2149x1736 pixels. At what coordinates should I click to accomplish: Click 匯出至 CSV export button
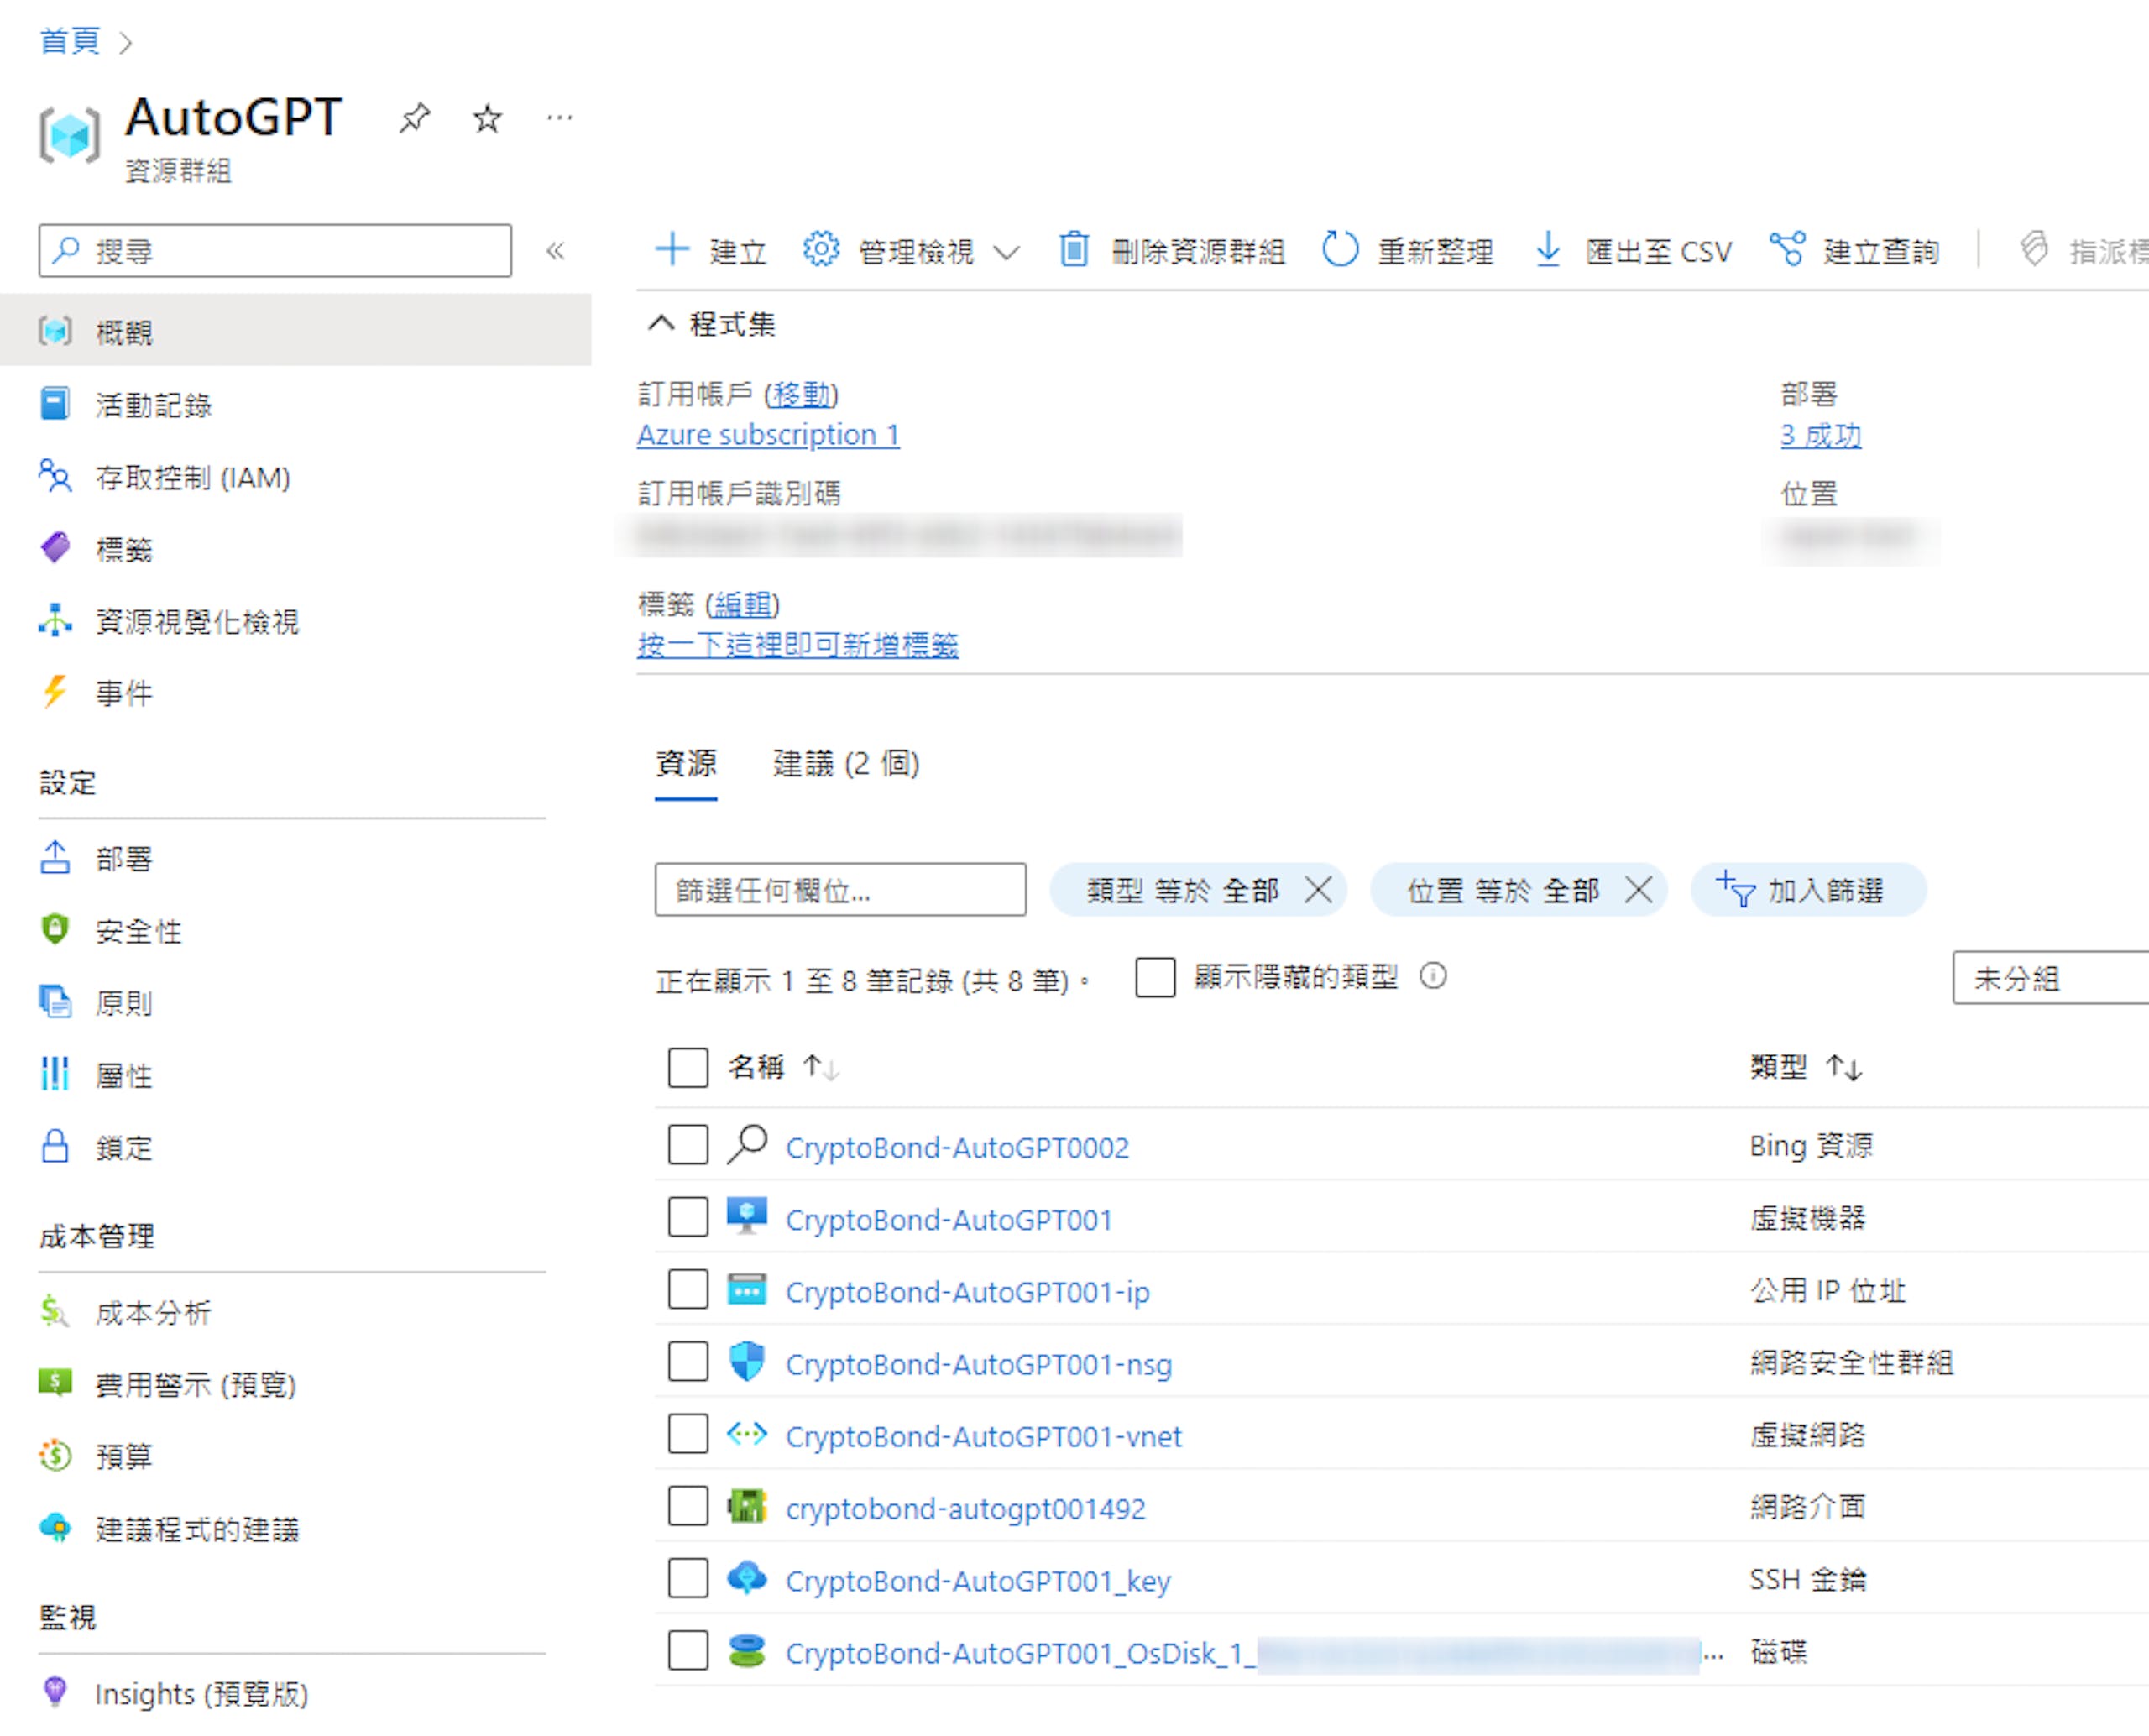(x=1633, y=251)
